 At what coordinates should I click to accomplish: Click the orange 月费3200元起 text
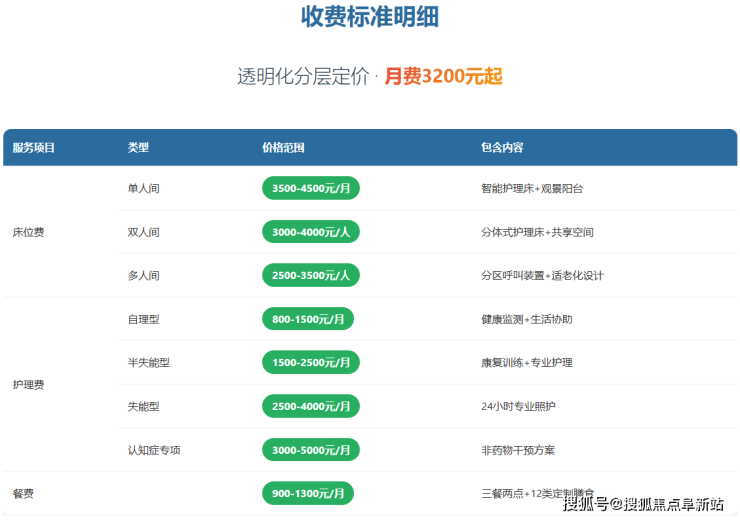[443, 76]
